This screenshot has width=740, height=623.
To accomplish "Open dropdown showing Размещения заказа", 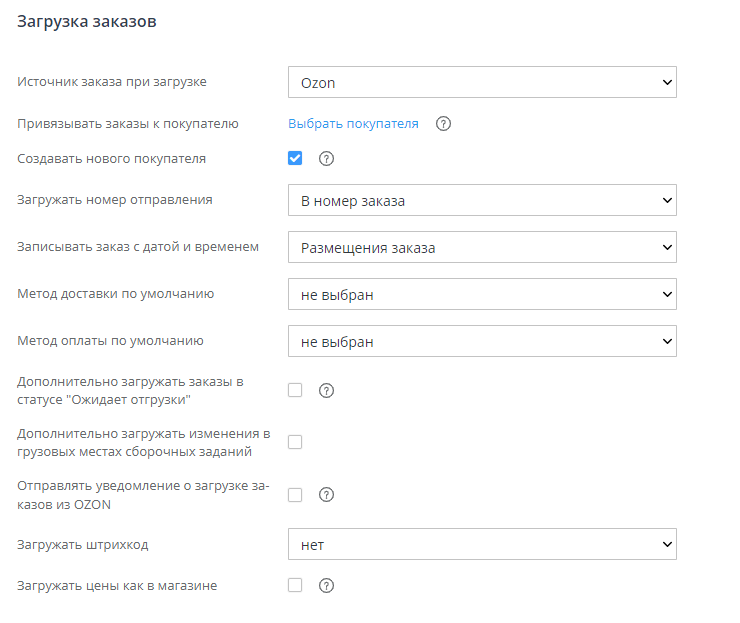I will [x=482, y=248].
